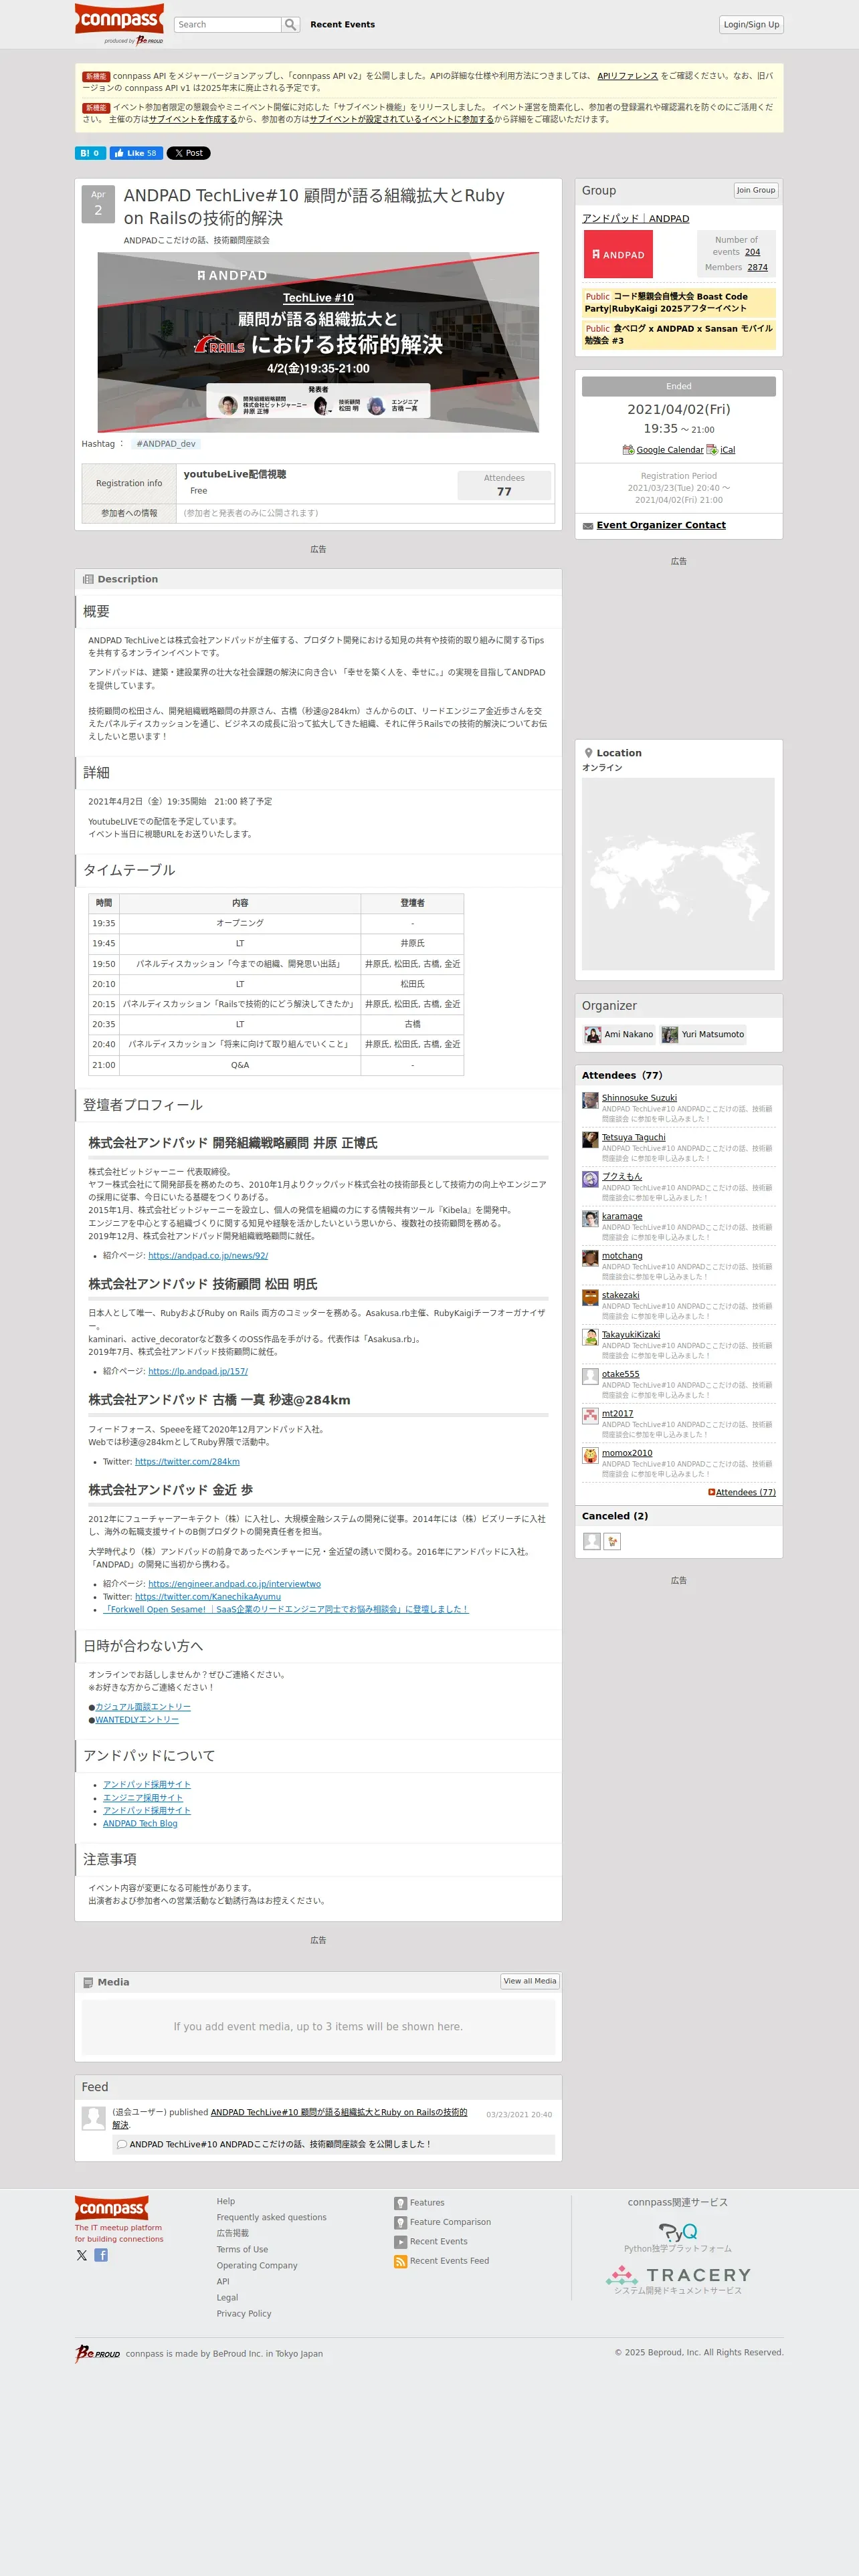
Task: Focus the Search input field
Action: point(228,25)
